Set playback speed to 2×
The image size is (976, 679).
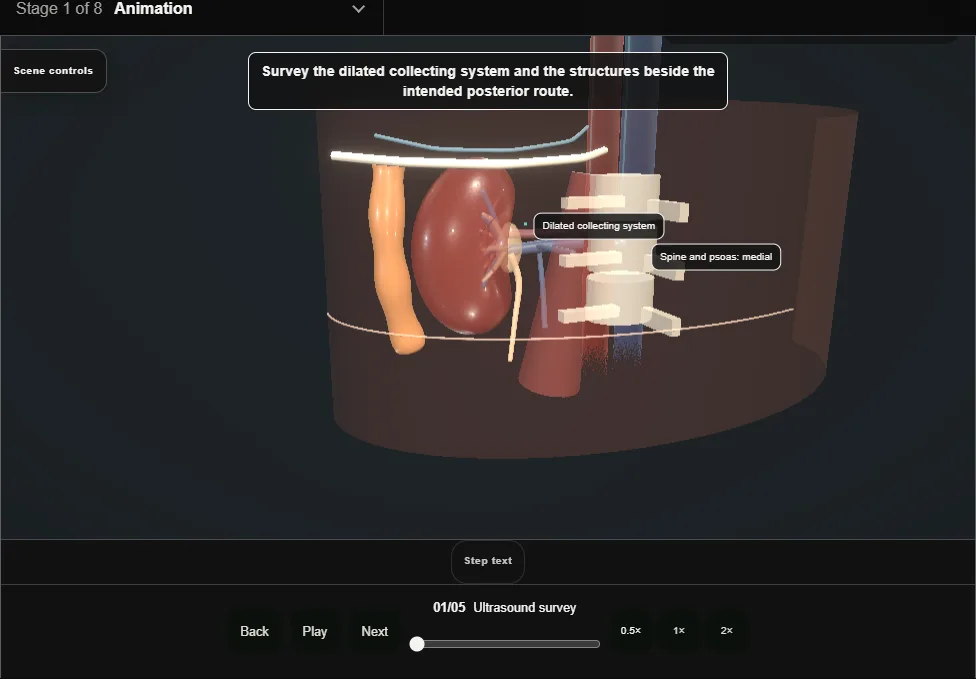pos(726,631)
